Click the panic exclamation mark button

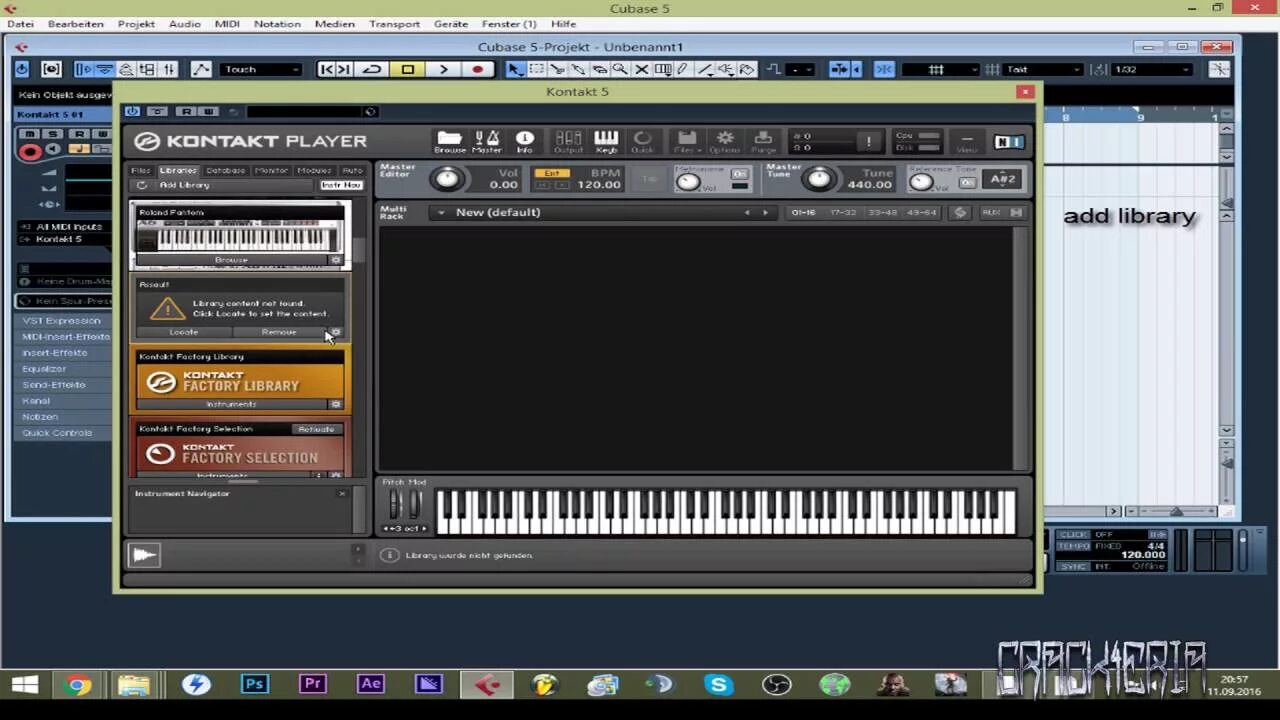coord(868,141)
